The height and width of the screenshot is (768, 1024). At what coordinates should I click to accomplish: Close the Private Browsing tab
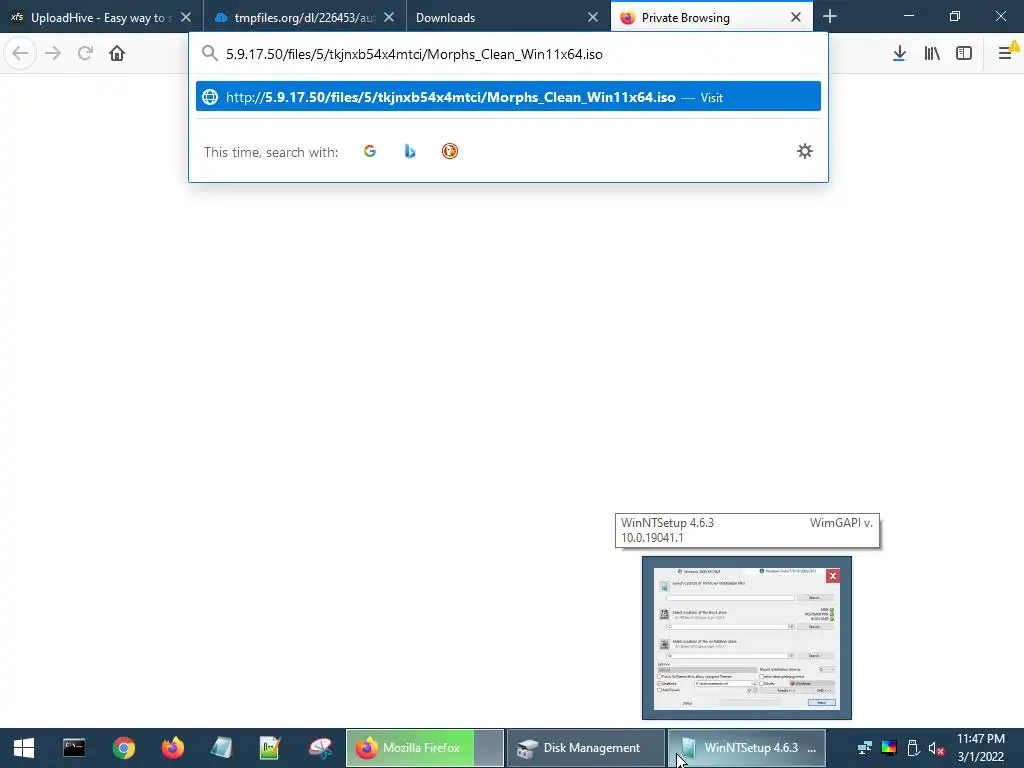point(796,18)
